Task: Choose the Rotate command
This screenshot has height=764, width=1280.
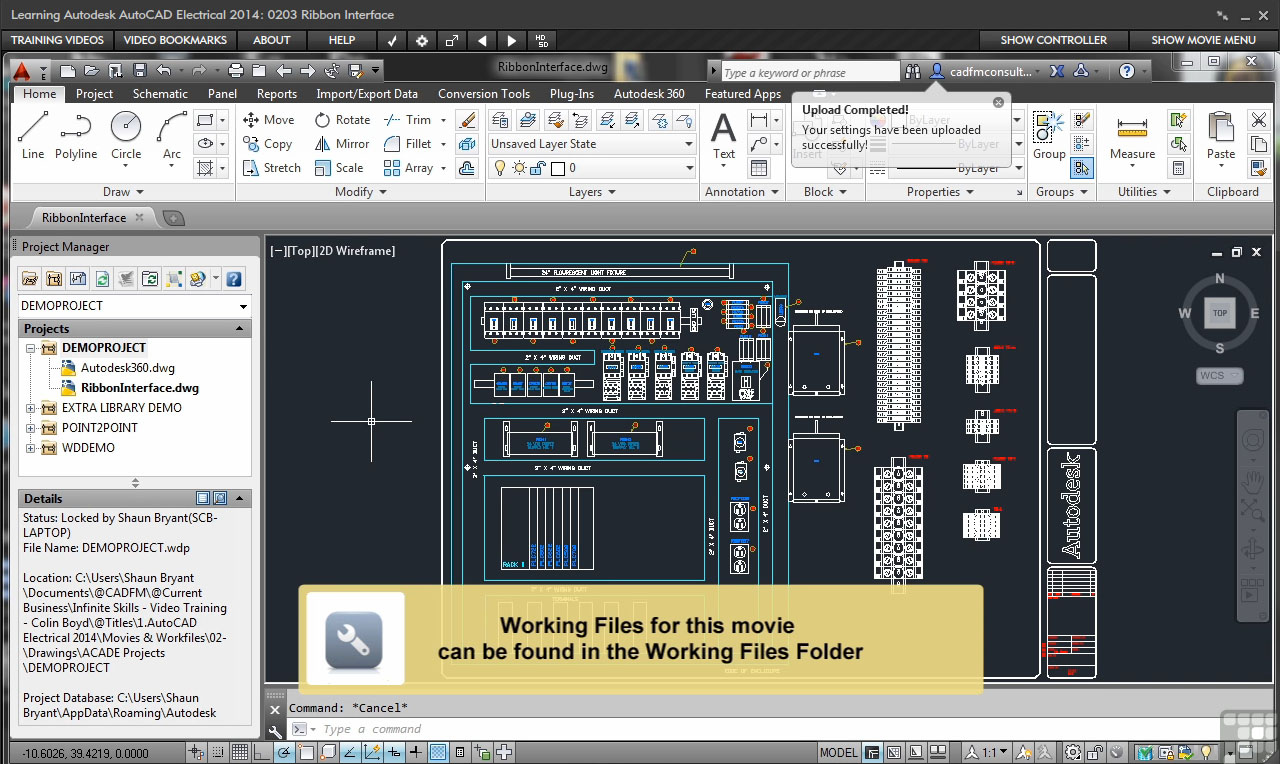Action: [343, 119]
